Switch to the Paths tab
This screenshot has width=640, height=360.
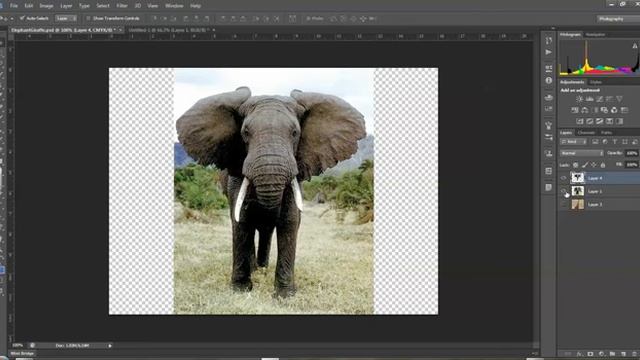(x=606, y=133)
